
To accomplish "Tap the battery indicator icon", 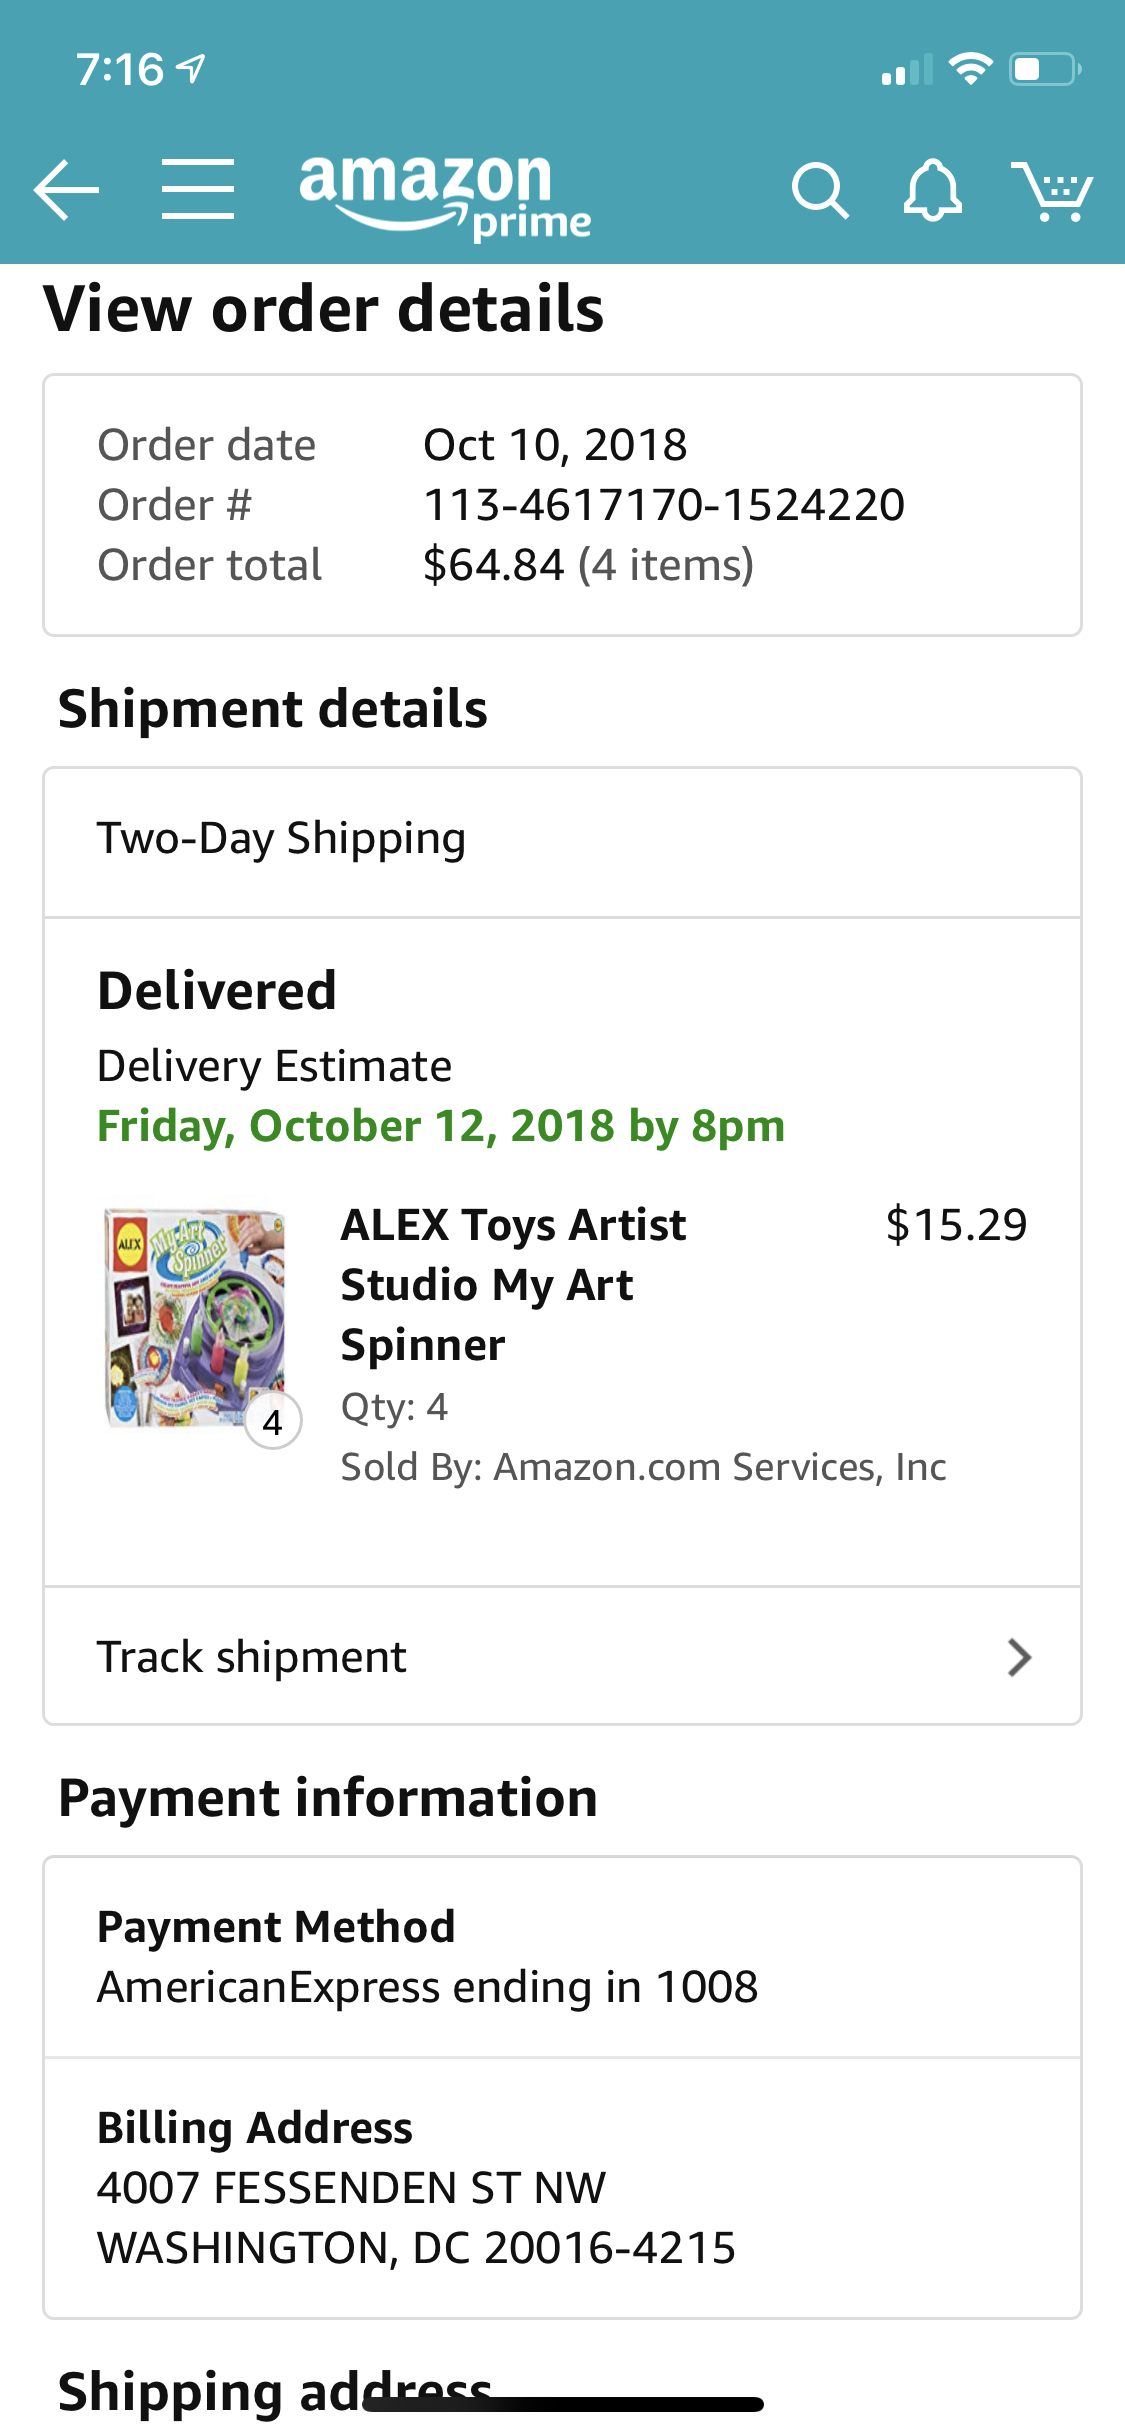I will (1044, 69).
